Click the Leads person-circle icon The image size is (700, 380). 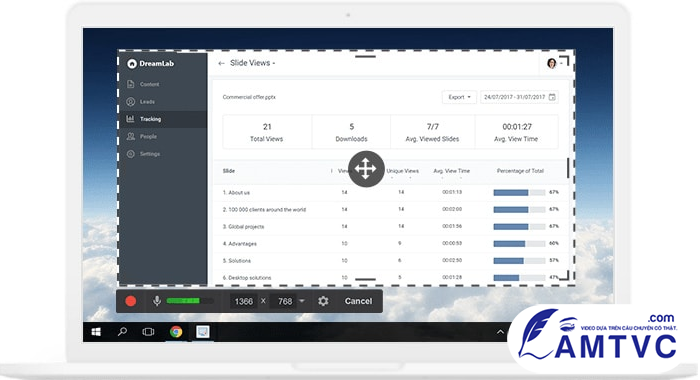pyautogui.click(x=130, y=101)
